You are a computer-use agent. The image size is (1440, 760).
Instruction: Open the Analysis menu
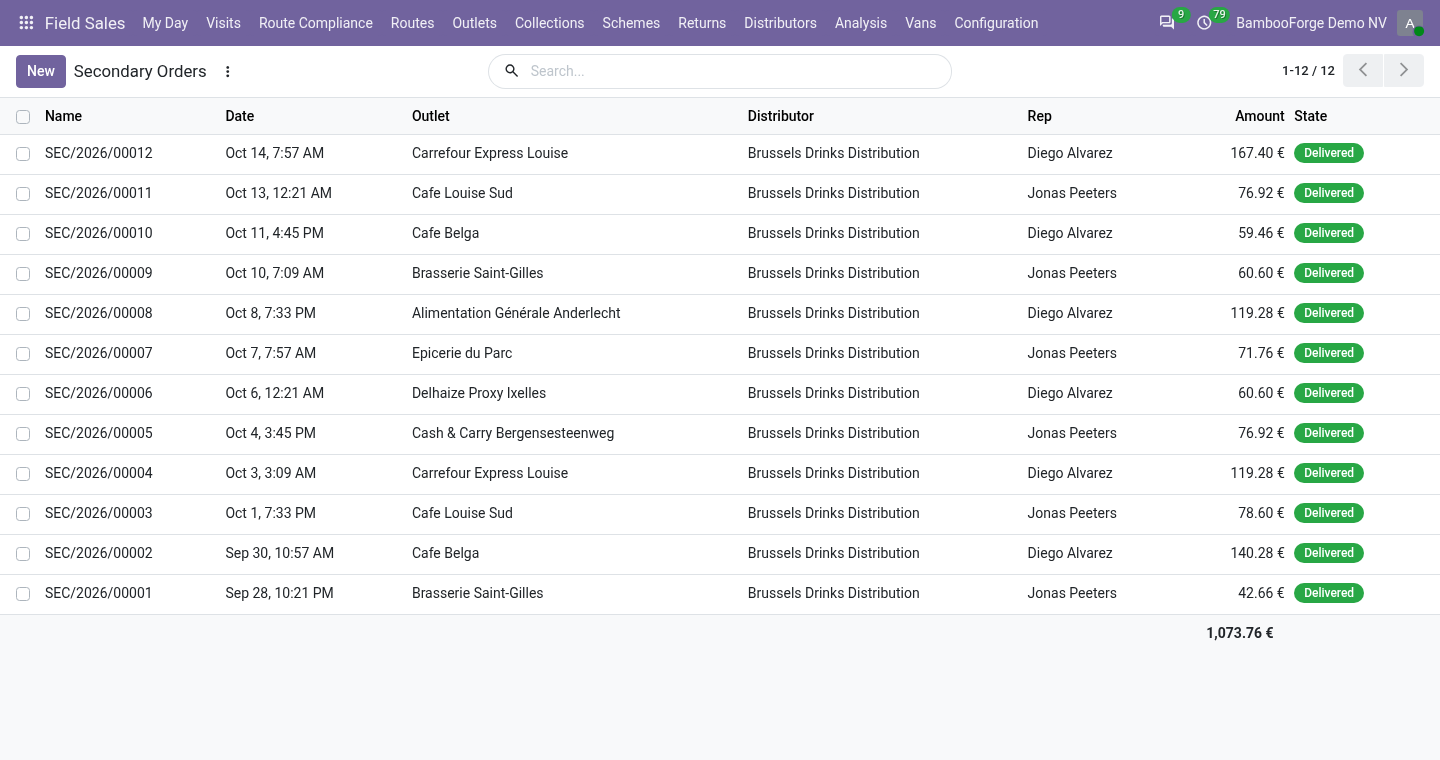[861, 23]
